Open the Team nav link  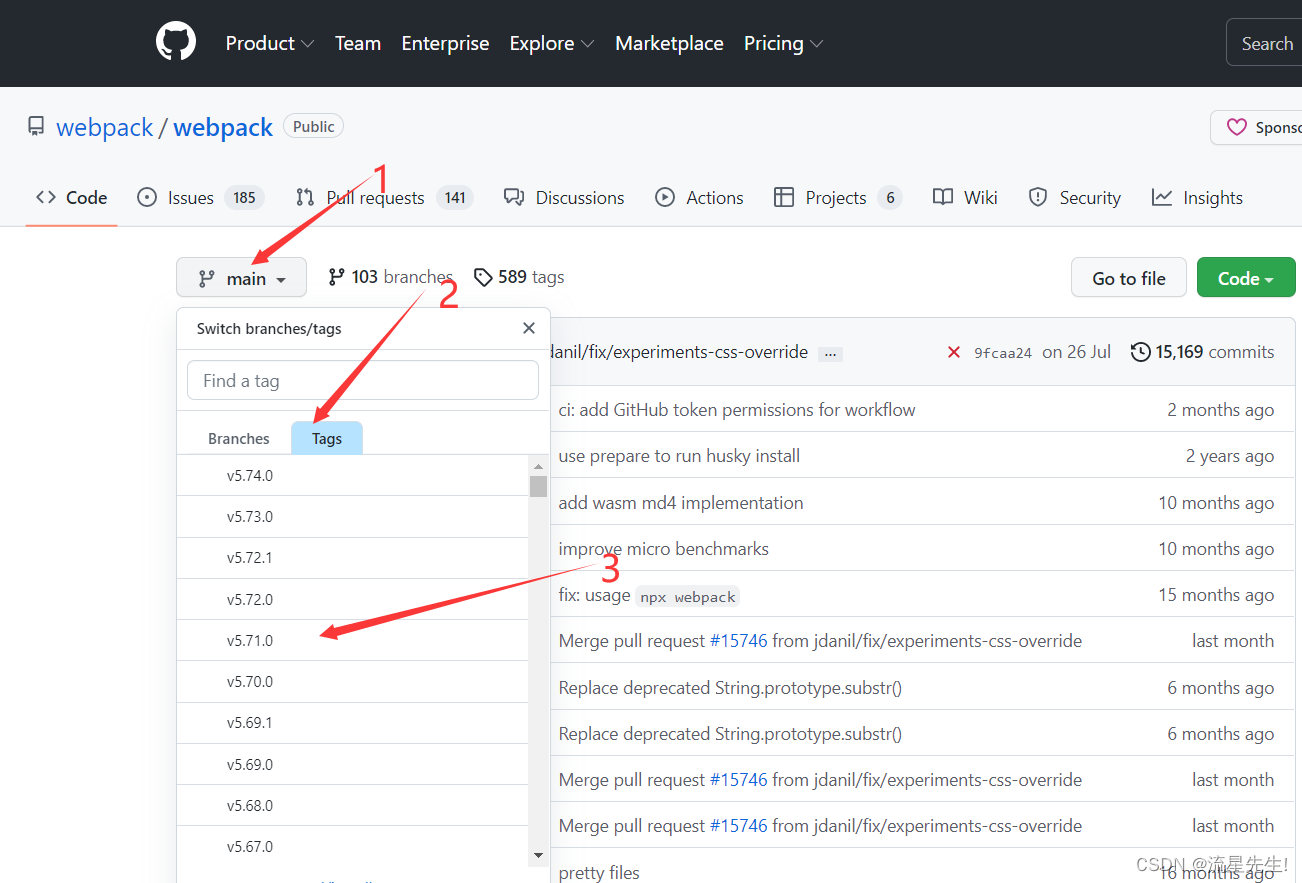pos(358,43)
